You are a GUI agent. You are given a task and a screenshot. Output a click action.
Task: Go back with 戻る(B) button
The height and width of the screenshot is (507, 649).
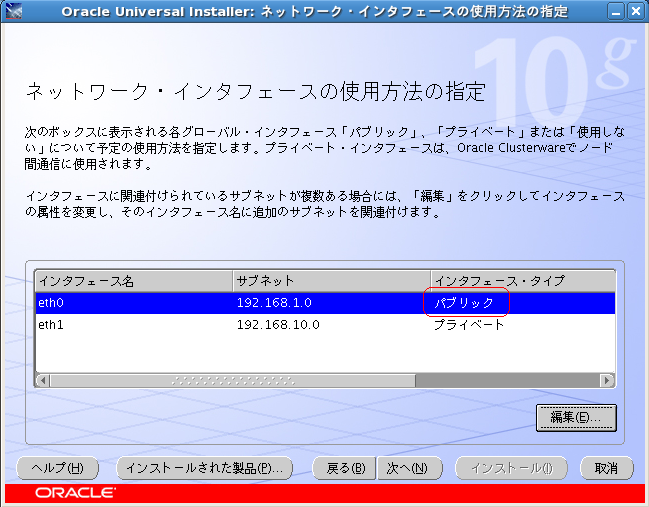(x=344, y=468)
